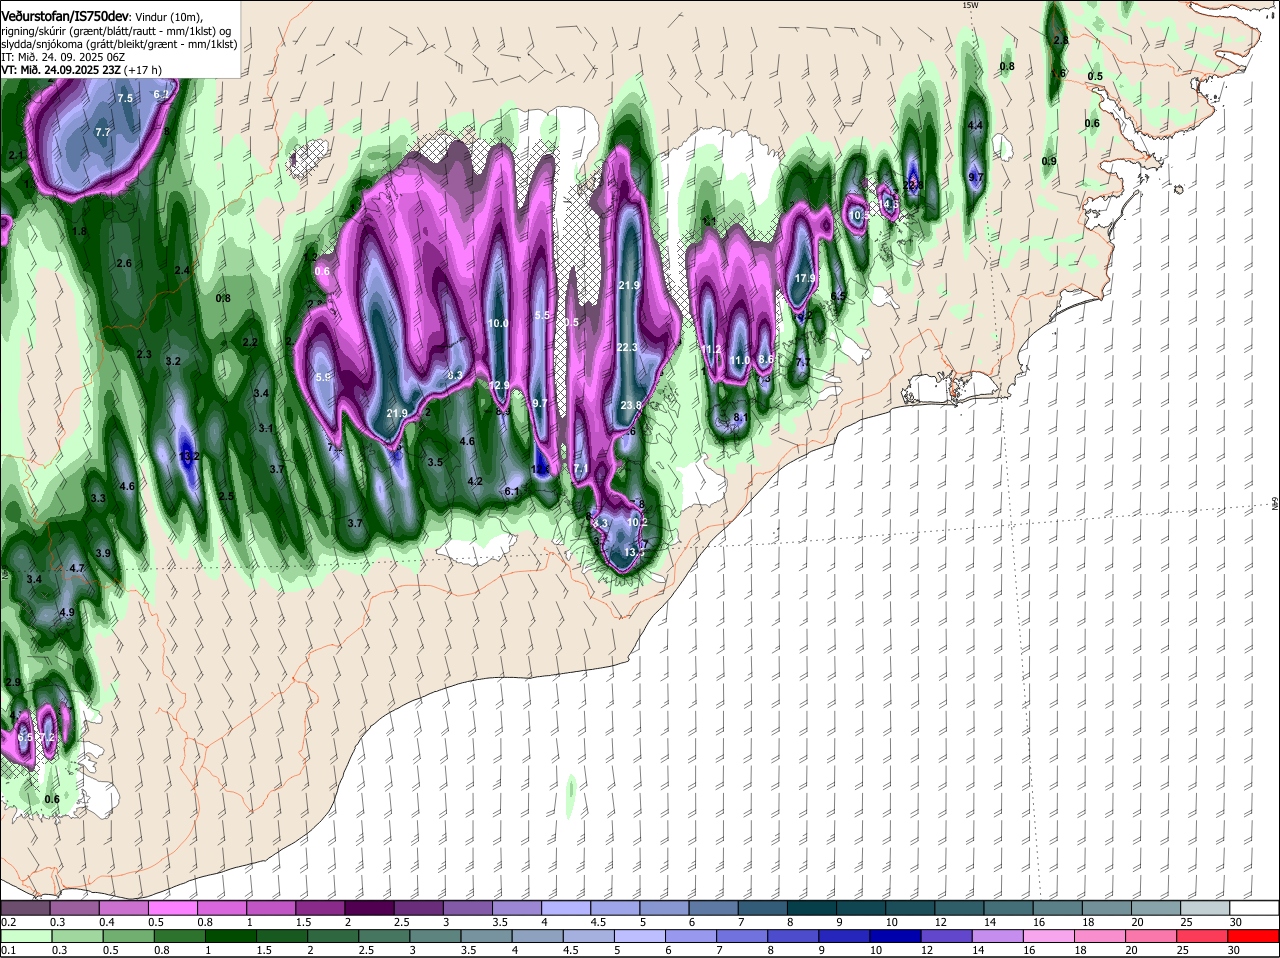Image resolution: width=1280 pixels, height=958 pixels.
Task: Click the 'VT: Mið. 24.09.2025 23Z' line
Action: 81,70
